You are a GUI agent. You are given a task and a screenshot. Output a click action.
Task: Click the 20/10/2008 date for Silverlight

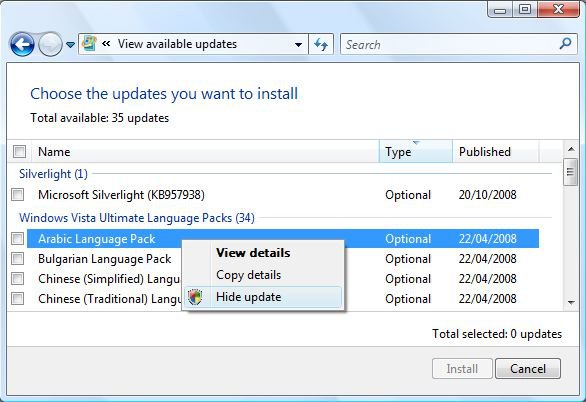pyautogui.click(x=488, y=195)
